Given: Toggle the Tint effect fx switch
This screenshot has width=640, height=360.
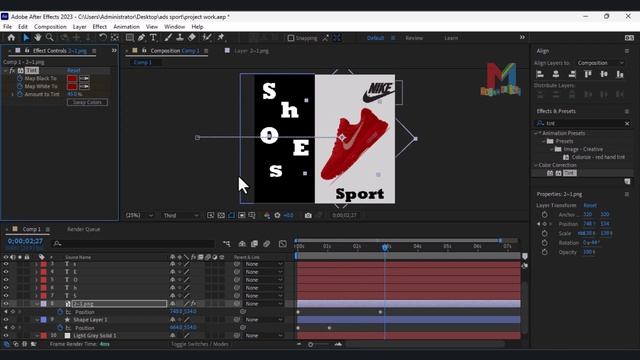Looking at the screenshot, I should [12, 70].
